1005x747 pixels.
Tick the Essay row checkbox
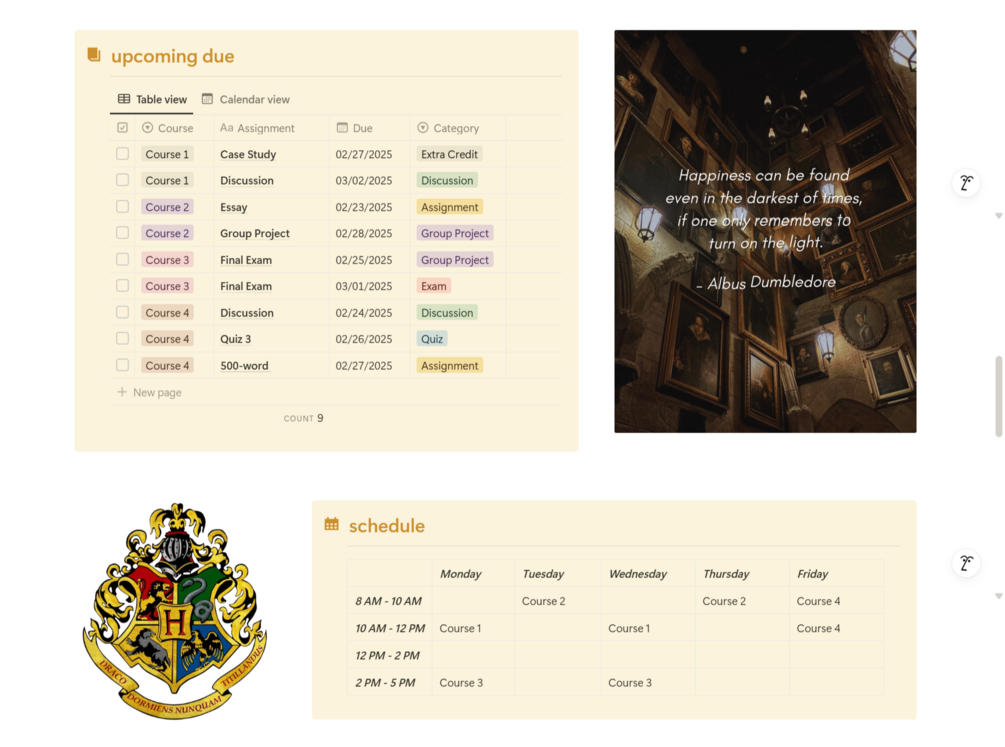pyautogui.click(x=122, y=206)
